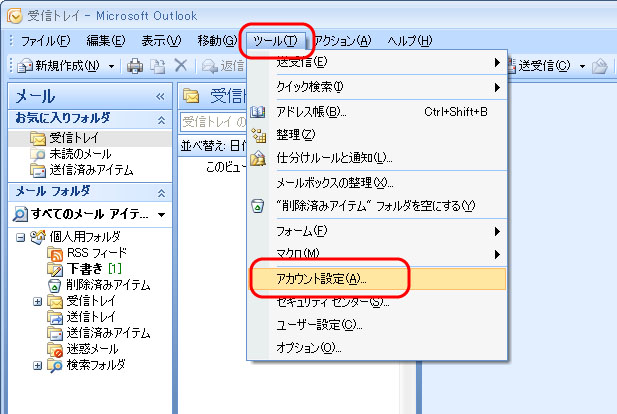Open the 移動(G) menu
The width and height of the screenshot is (617, 414).
tap(217, 41)
